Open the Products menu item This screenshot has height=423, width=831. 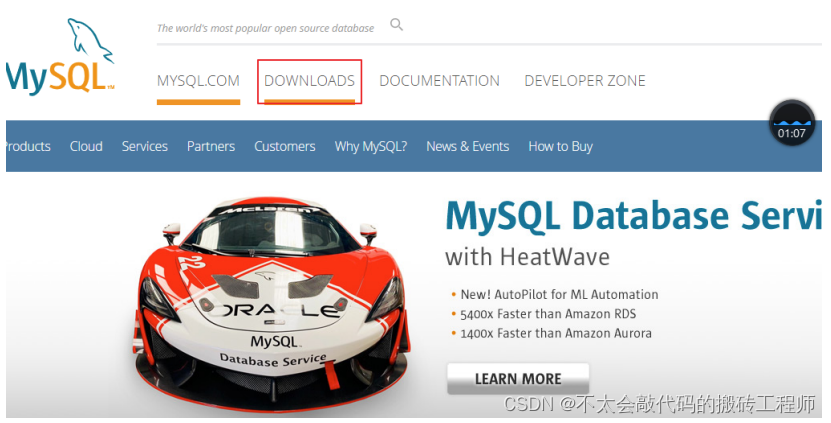click(28, 146)
